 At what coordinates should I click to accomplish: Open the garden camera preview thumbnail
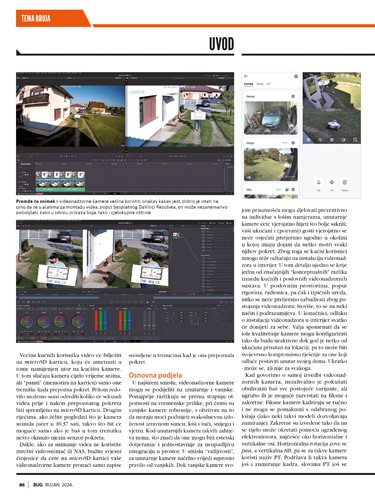click(x=271, y=165)
